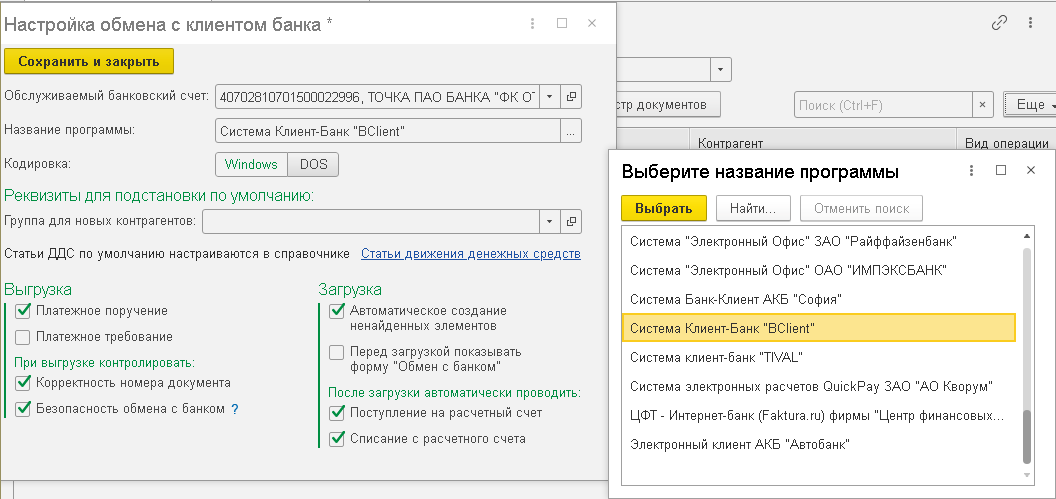Open the kebab menu in the program selection dialog
The height and width of the screenshot is (499, 1056).
click(x=971, y=171)
